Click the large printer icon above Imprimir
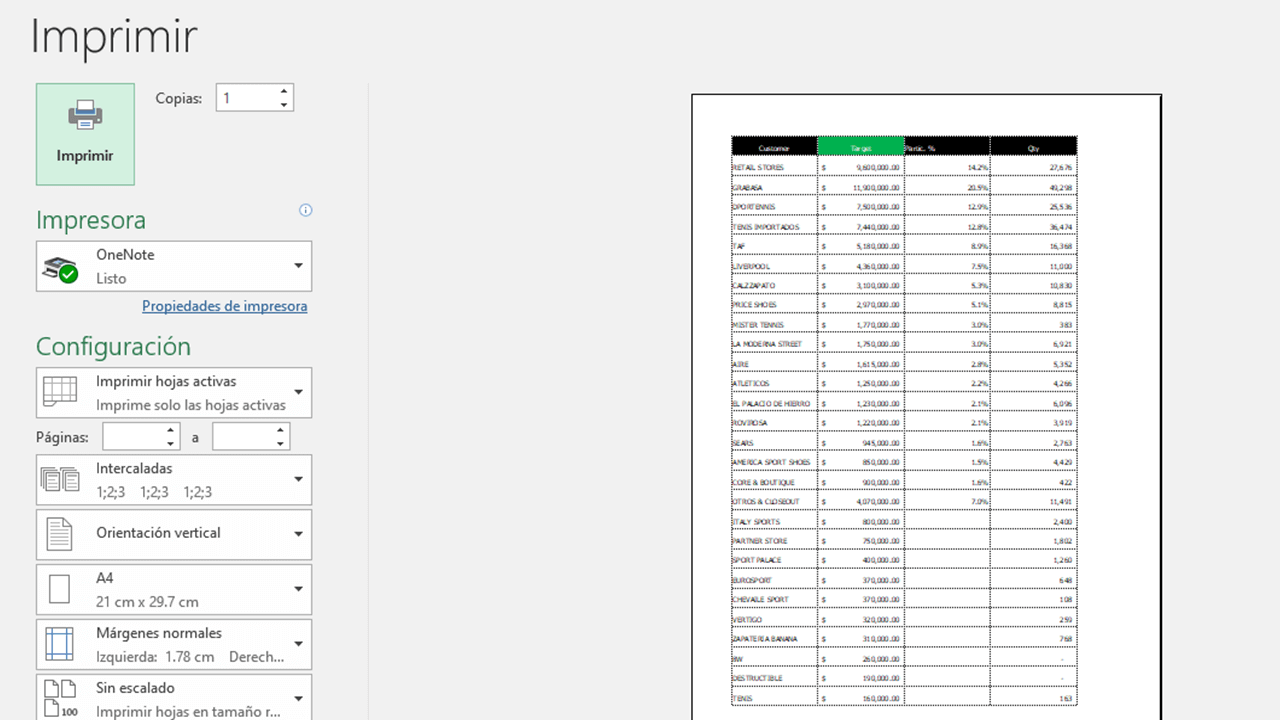 (85, 115)
